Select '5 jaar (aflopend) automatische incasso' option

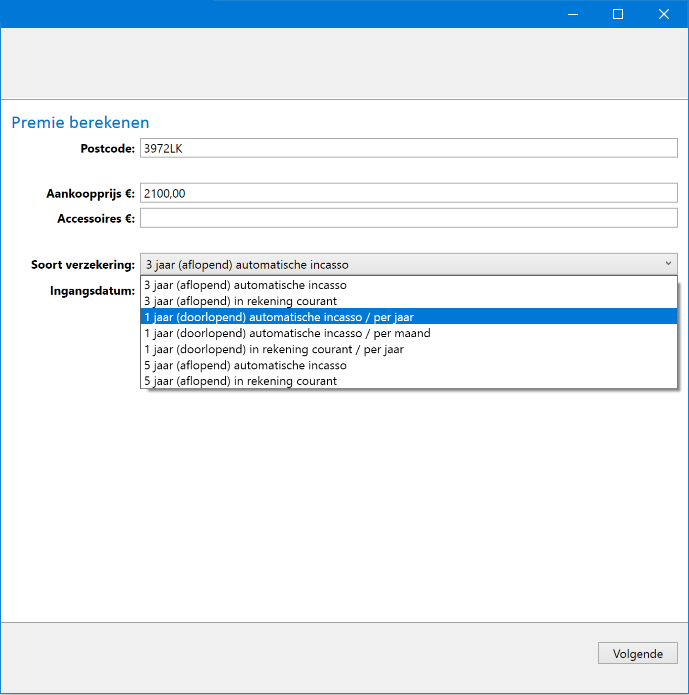409,365
